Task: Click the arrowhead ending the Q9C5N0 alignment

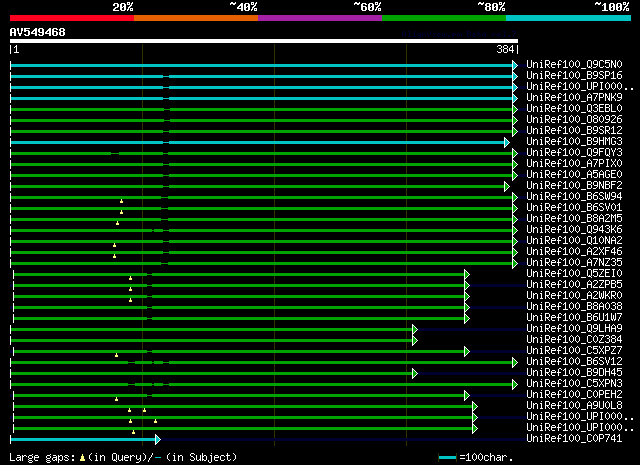Action: (515, 65)
